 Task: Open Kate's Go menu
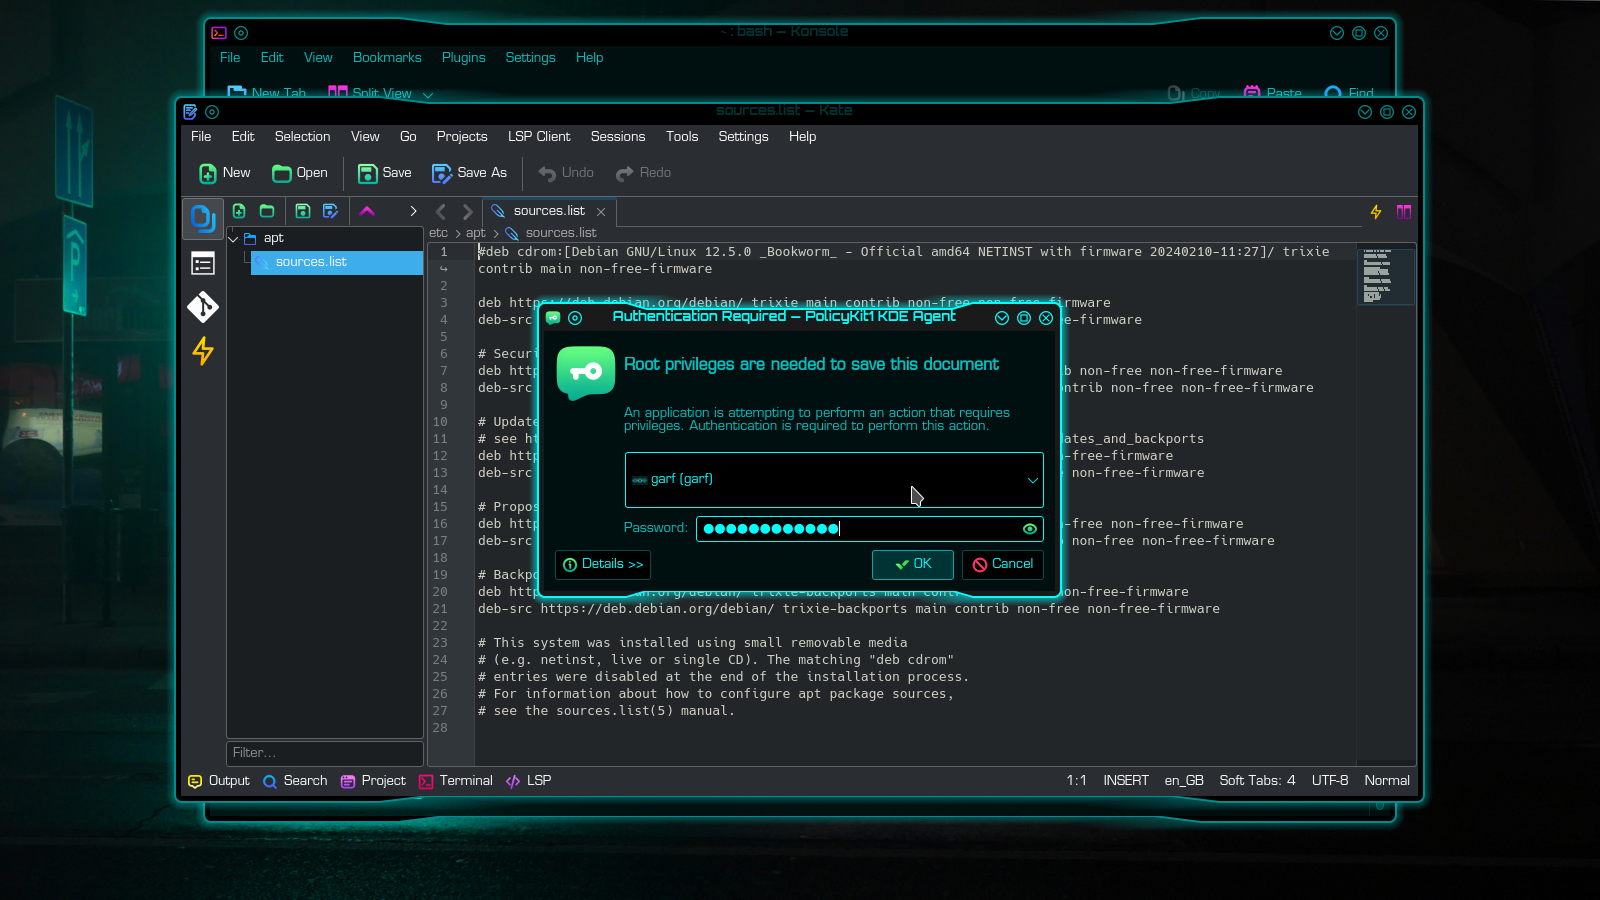408,137
